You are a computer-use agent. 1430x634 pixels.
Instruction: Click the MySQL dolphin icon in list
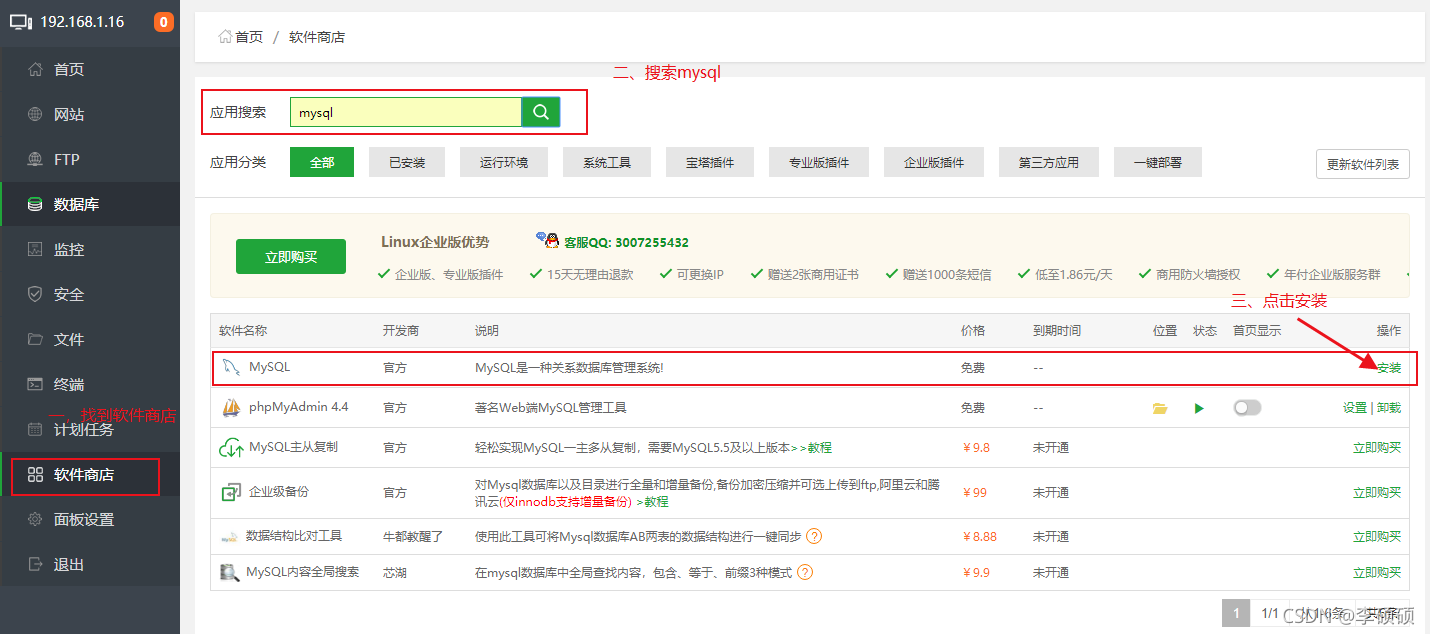coord(231,368)
